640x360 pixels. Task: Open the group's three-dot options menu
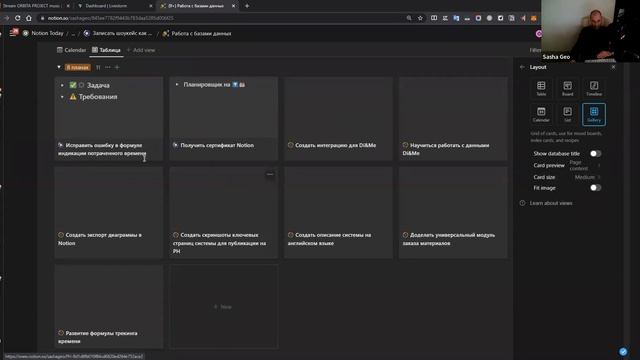point(108,67)
